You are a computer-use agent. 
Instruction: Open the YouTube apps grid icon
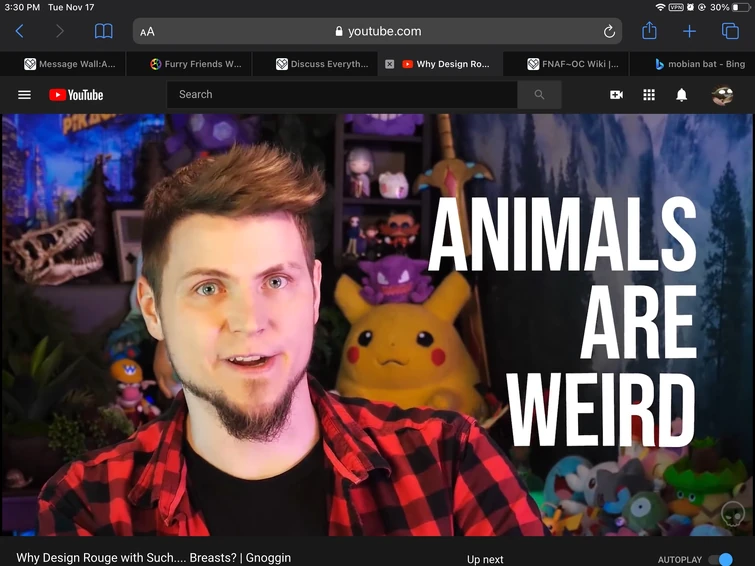pyautogui.click(x=649, y=95)
